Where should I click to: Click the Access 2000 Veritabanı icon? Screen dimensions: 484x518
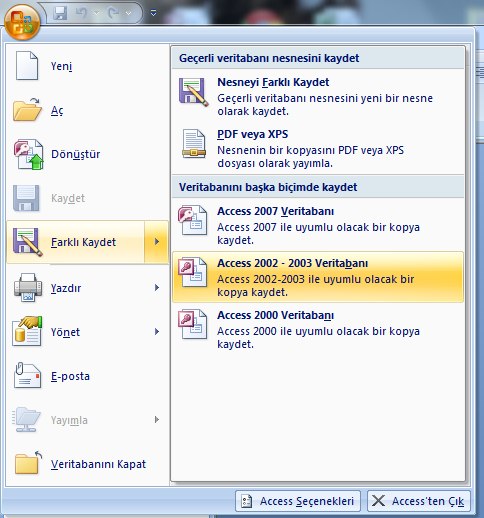(x=192, y=324)
